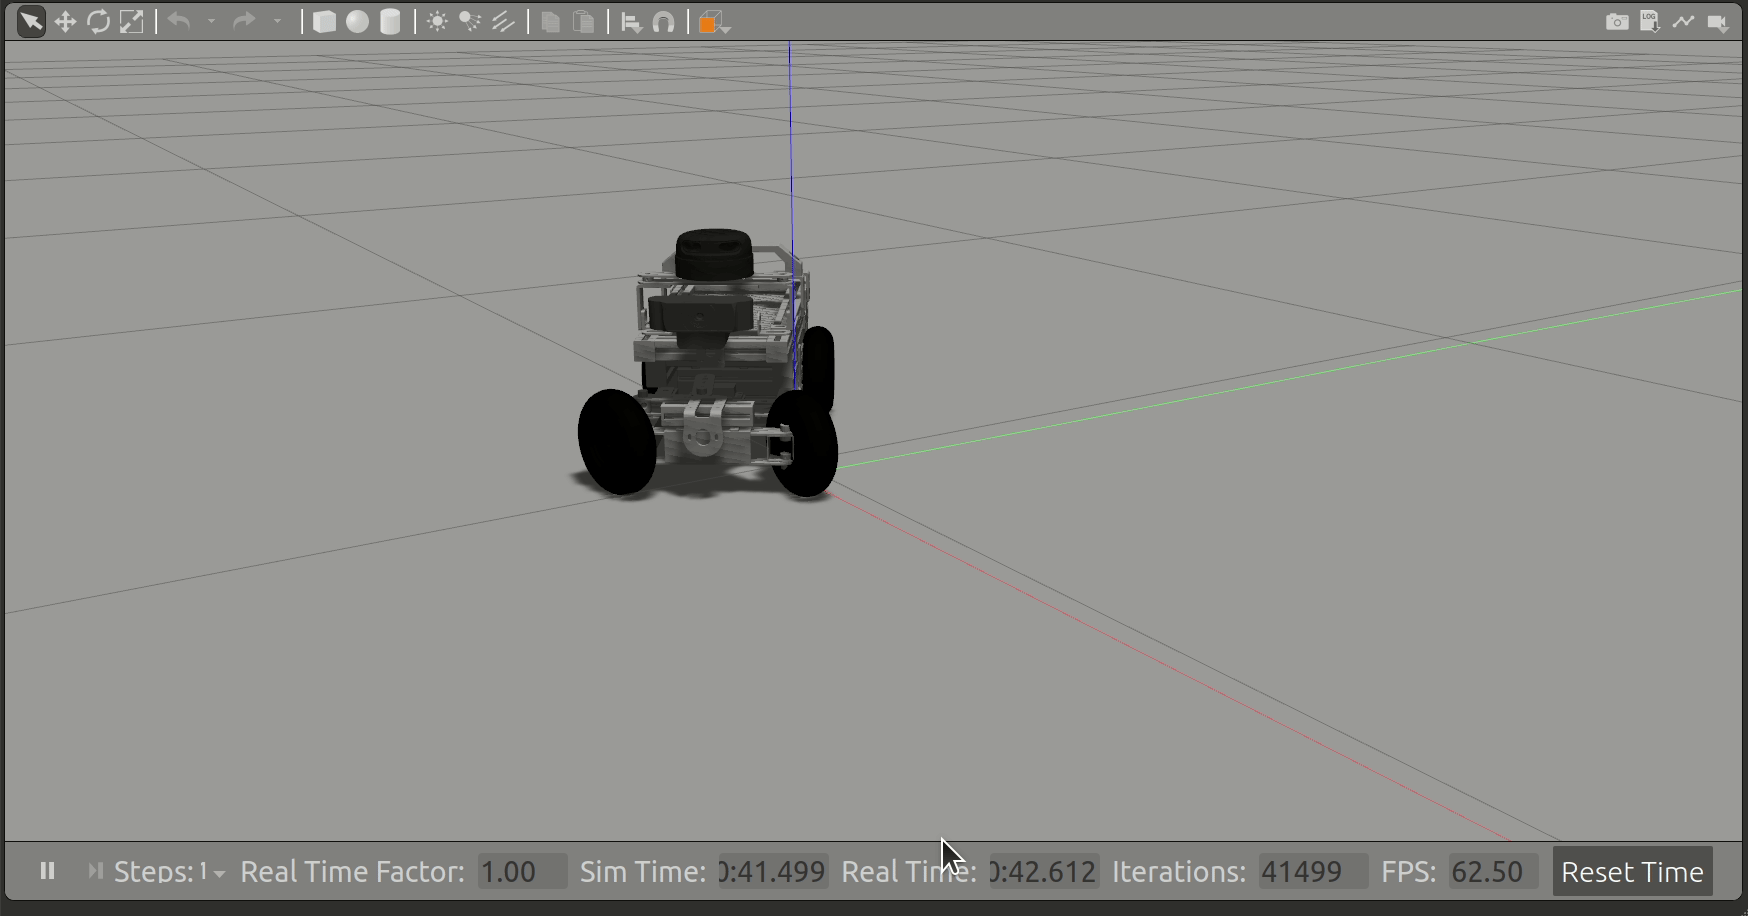Image resolution: width=1748 pixels, height=916 pixels.
Task: Click the Sim Time value field
Action: pyautogui.click(x=773, y=872)
